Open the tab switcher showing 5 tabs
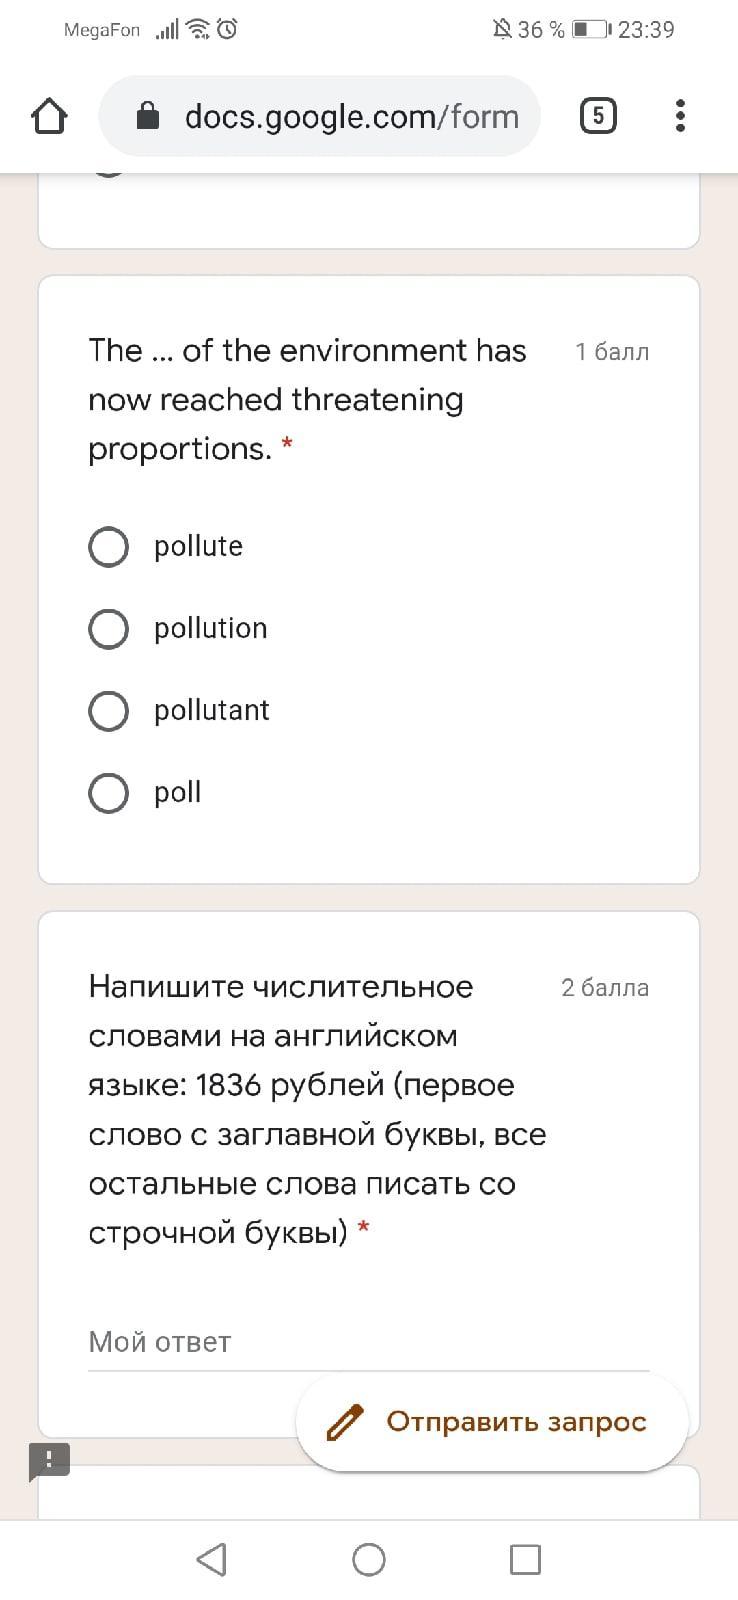 598,117
